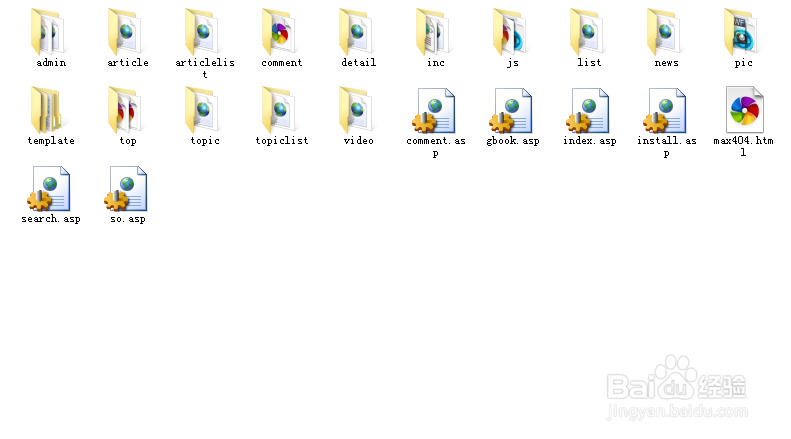The height and width of the screenshot is (439, 791).
Task: Click the 'pic' folder name label
Action: pyautogui.click(x=744, y=63)
